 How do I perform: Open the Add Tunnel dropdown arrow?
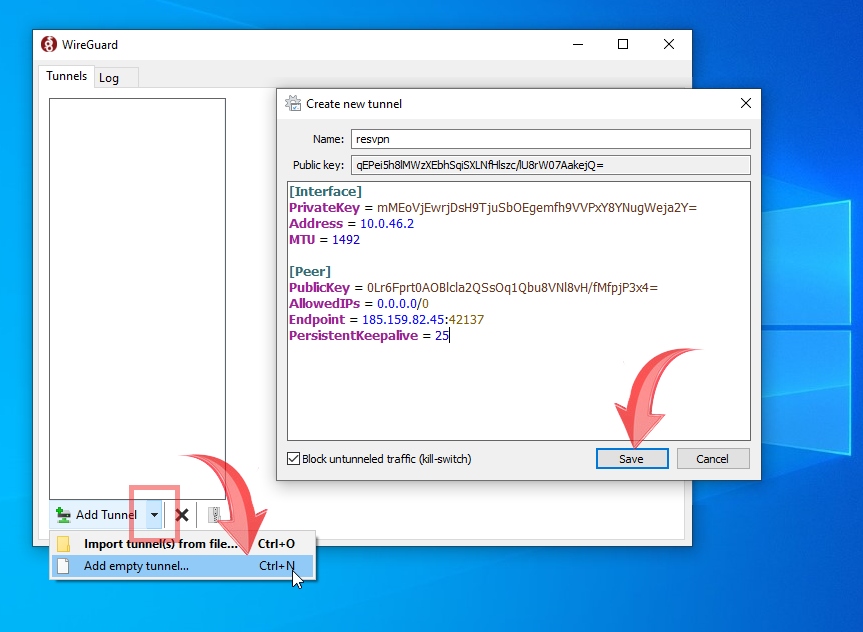(155, 515)
